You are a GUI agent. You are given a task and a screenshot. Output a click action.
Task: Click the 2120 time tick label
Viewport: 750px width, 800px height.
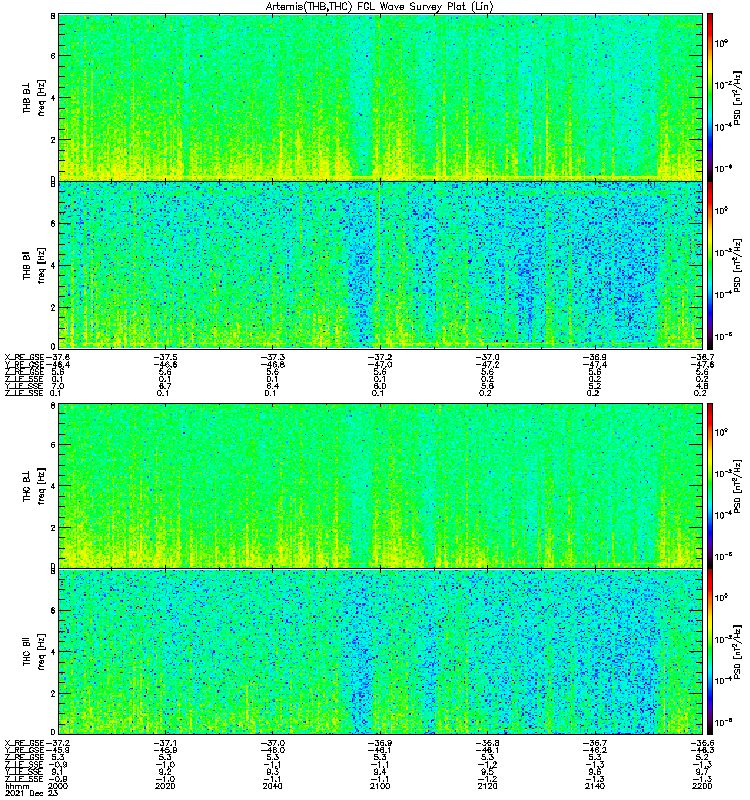488,786
